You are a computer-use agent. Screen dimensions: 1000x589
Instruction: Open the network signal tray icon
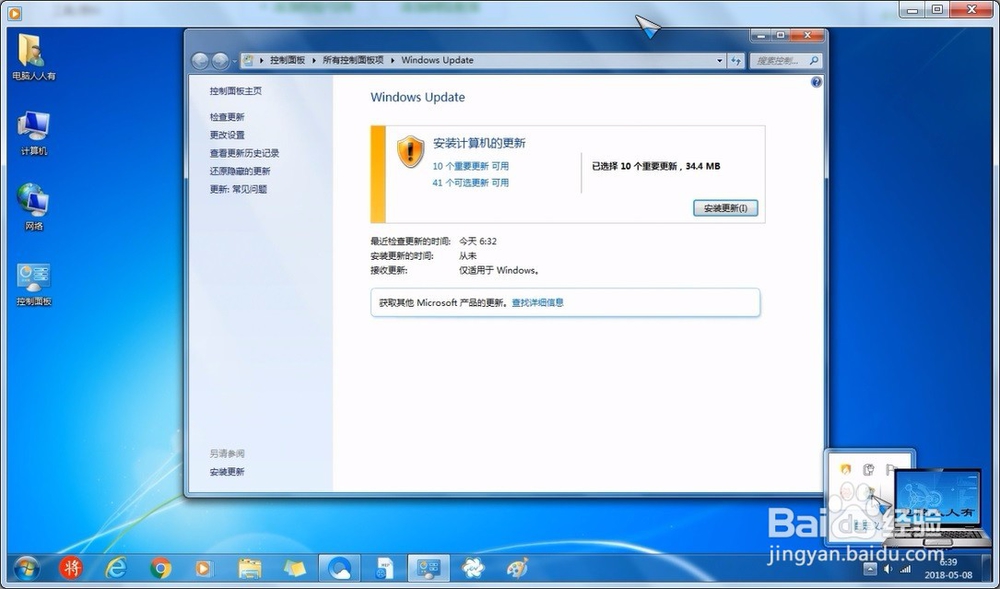(905, 569)
